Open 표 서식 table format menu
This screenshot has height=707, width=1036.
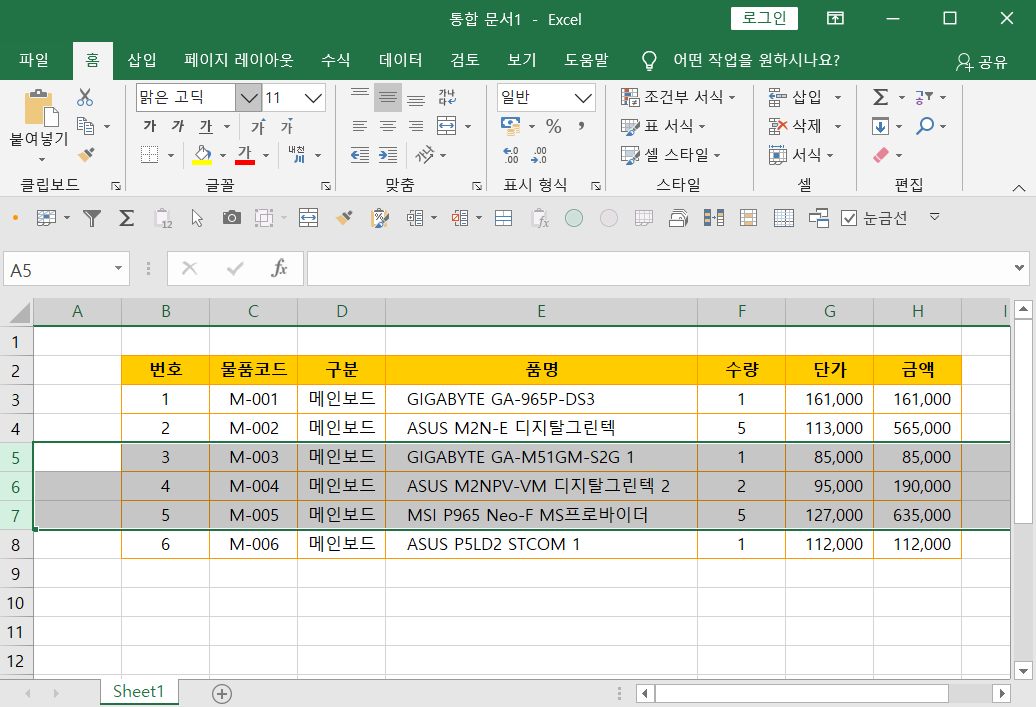pyautogui.click(x=663, y=126)
